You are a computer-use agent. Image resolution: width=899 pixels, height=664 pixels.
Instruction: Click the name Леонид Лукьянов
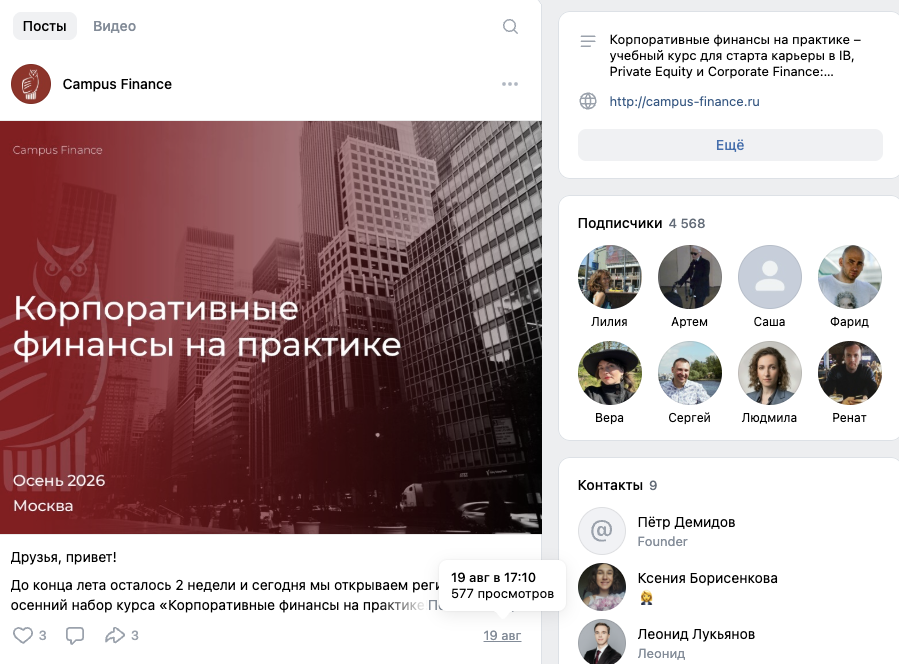696,634
